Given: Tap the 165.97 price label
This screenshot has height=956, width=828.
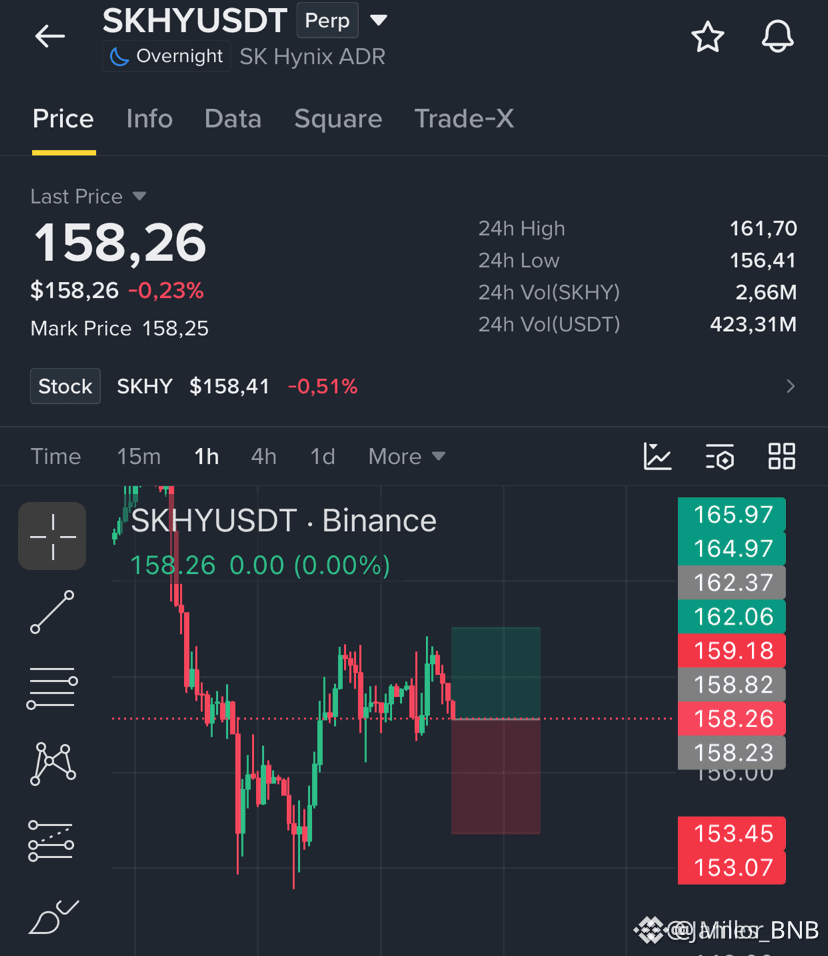Looking at the screenshot, I should tap(732, 515).
